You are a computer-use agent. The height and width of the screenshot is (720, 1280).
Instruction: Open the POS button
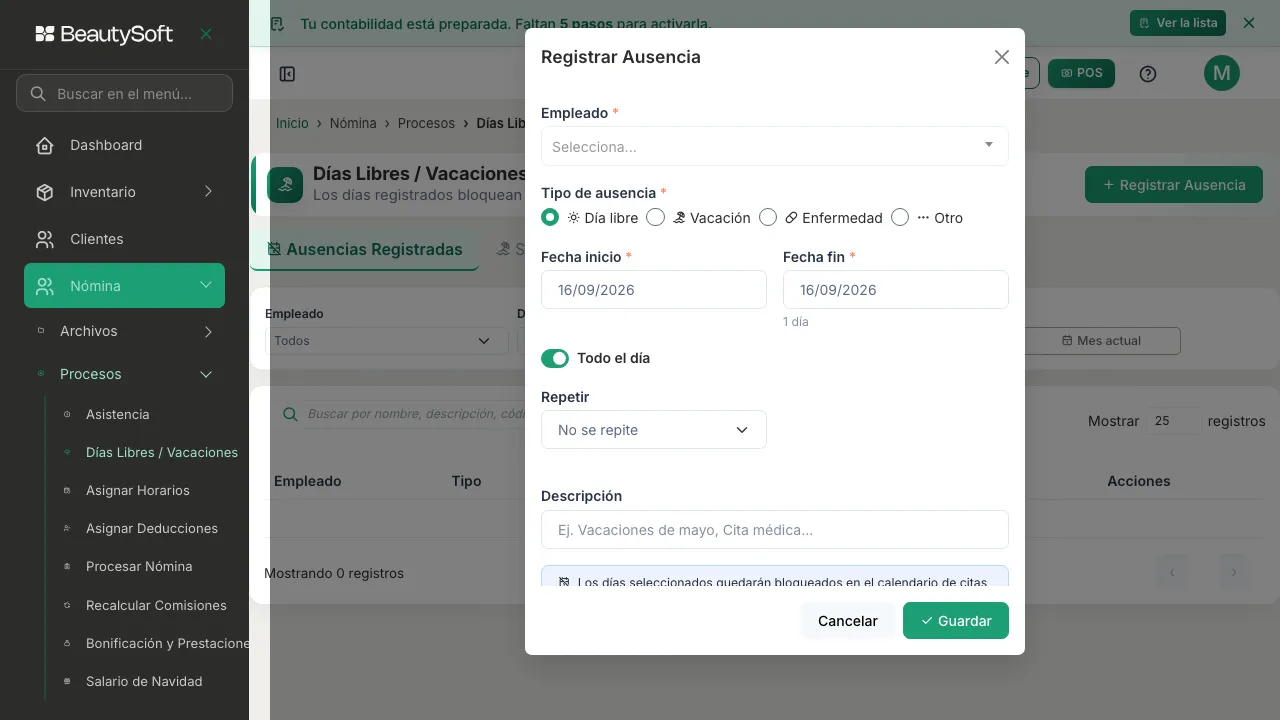[x=1081, y=73]
